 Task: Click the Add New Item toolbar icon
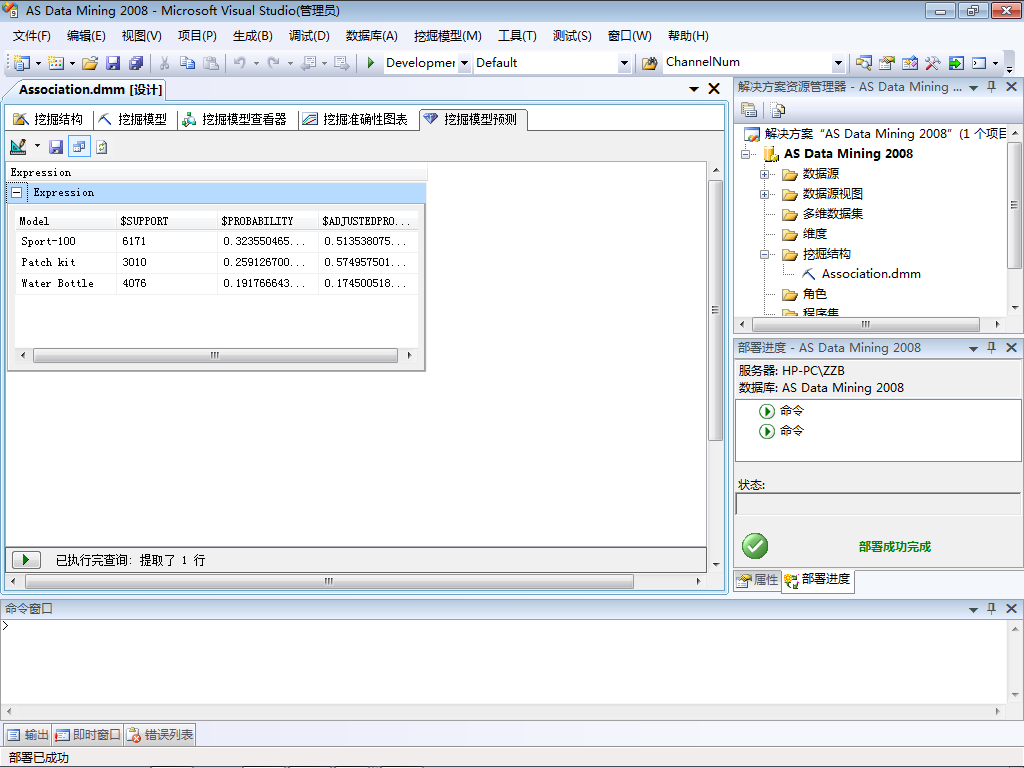coord(56,63)
